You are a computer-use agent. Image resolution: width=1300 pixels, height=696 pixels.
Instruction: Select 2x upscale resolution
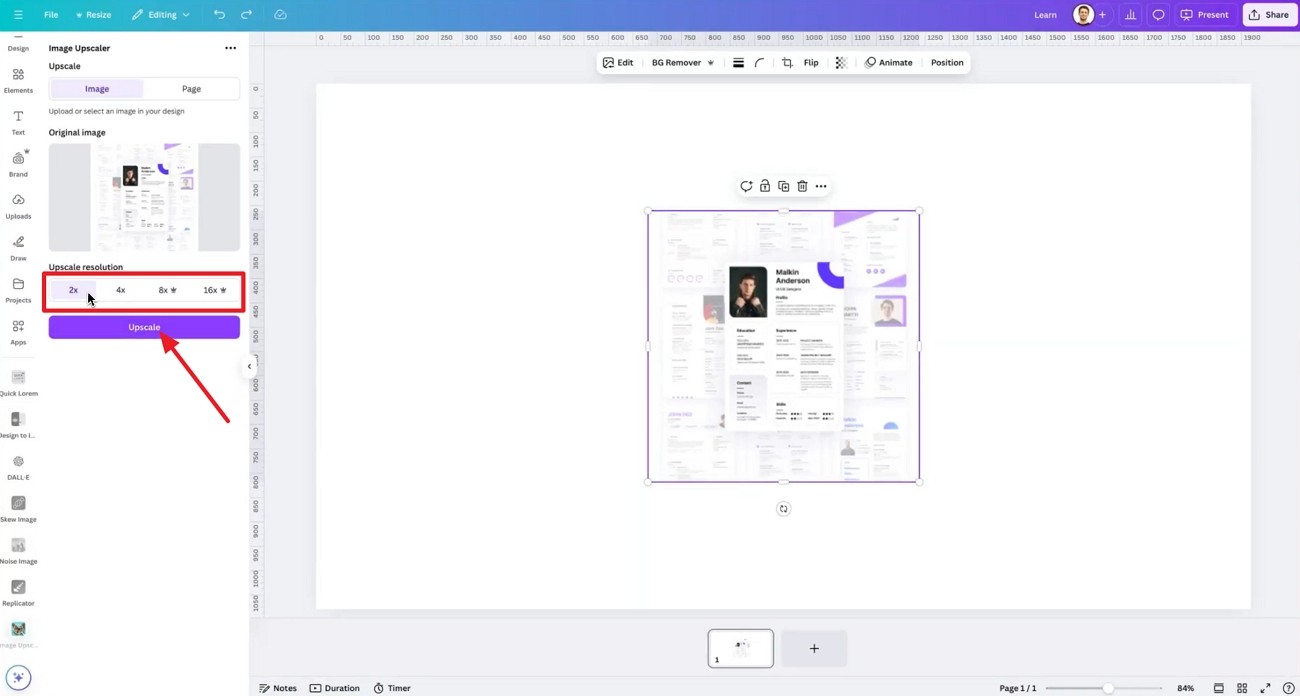[x=73, y=290]
